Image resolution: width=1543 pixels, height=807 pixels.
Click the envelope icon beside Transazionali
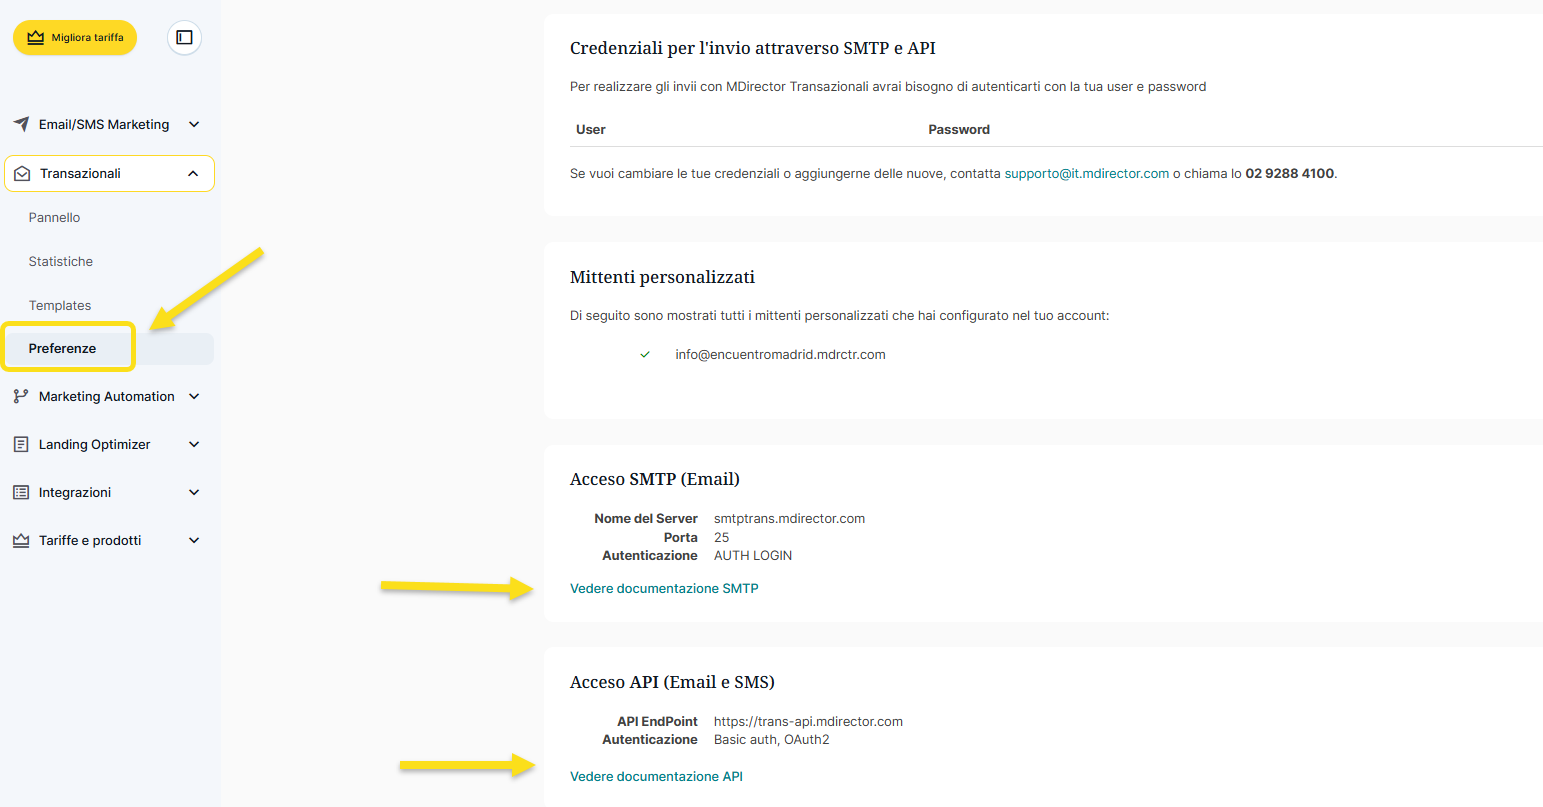coord(22,173)
